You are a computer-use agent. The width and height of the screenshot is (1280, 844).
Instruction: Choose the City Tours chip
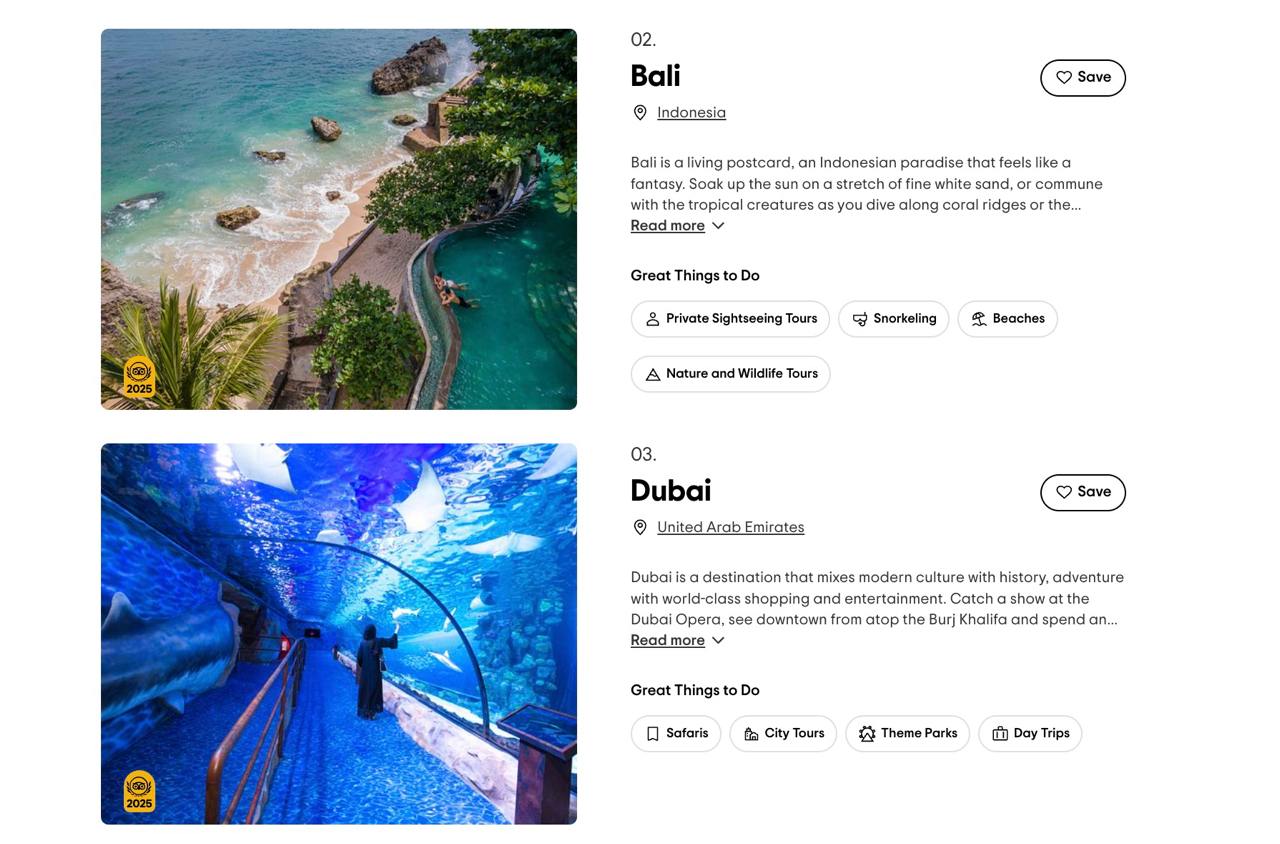783,734
